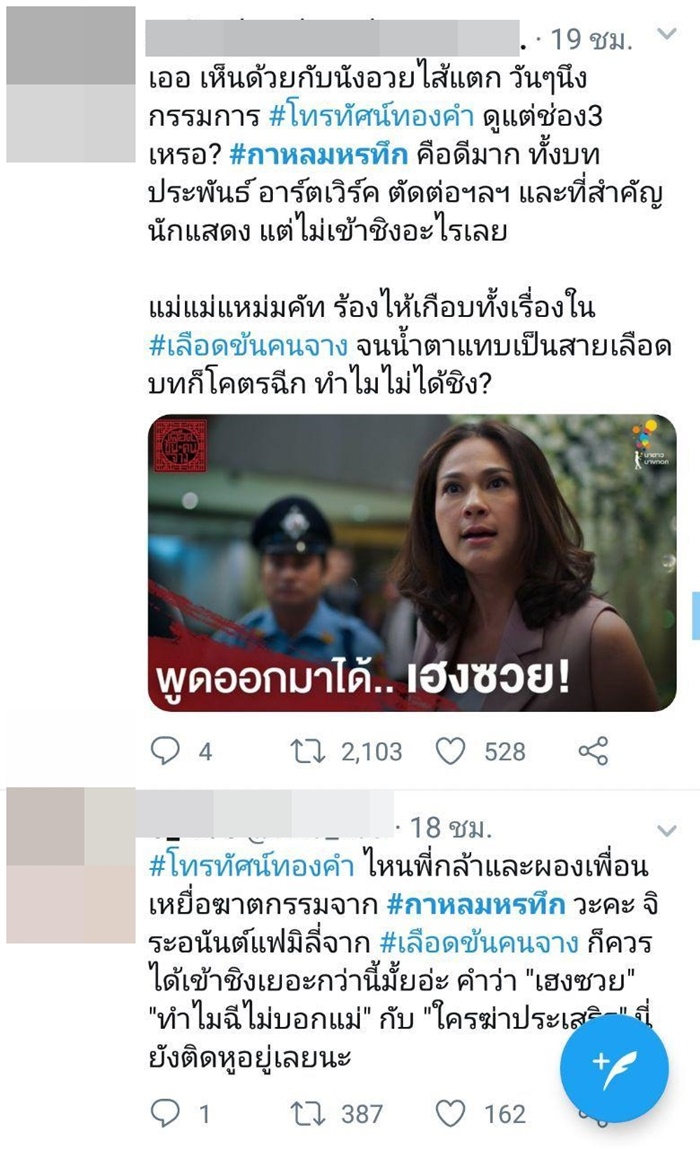Click the blue scrollbar indicator on right edge
Viewport: 700px width, 1149px height.
696,616
